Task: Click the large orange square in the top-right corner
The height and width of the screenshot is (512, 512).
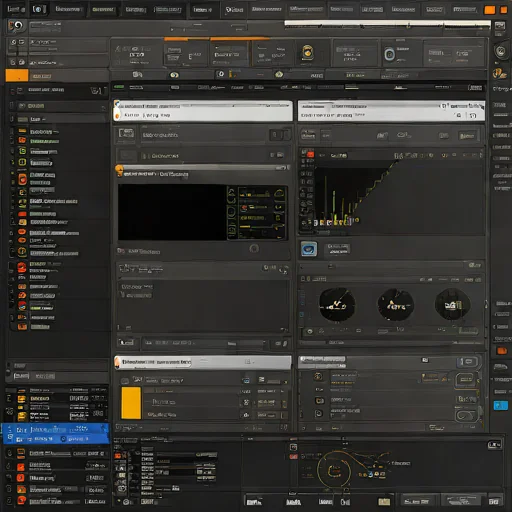Action: pos(490,10)
